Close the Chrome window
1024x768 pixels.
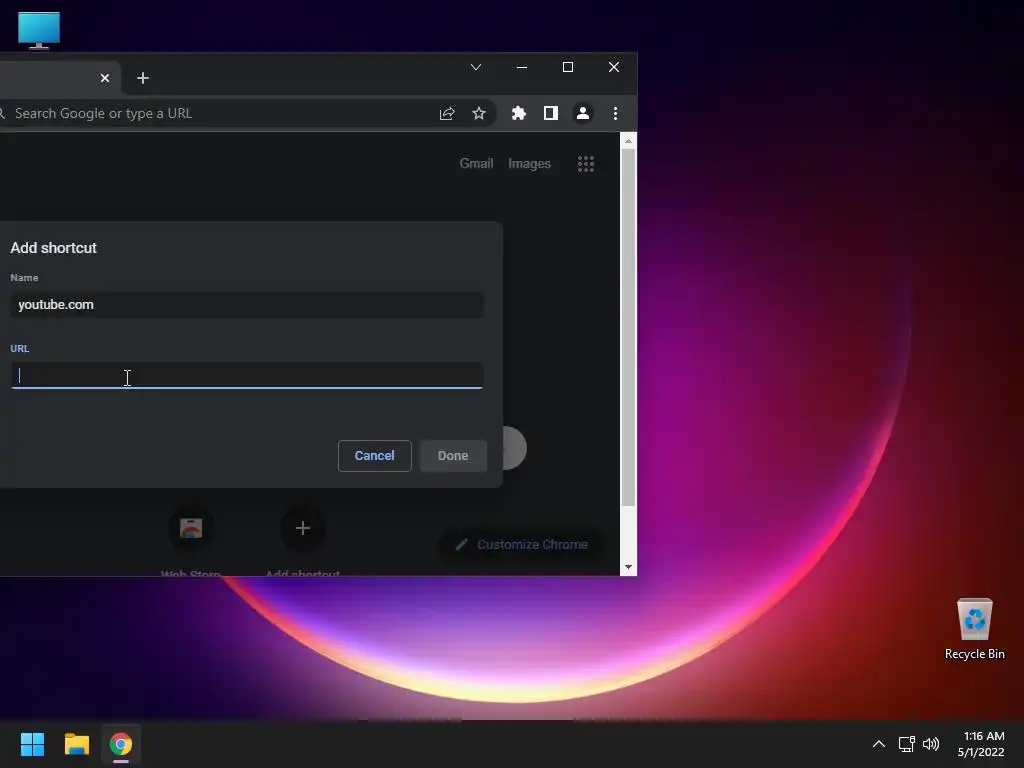614,67
